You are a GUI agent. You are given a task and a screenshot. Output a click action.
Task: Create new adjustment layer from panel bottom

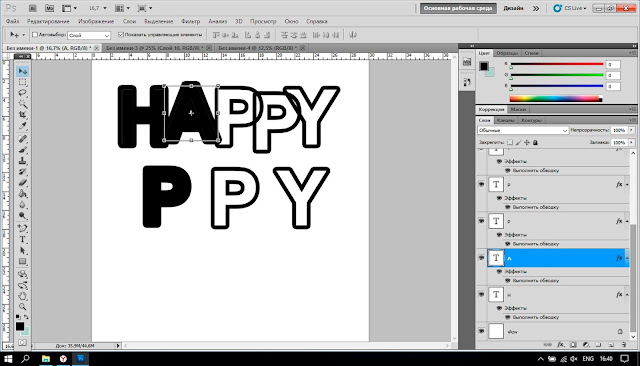[586, 344]
